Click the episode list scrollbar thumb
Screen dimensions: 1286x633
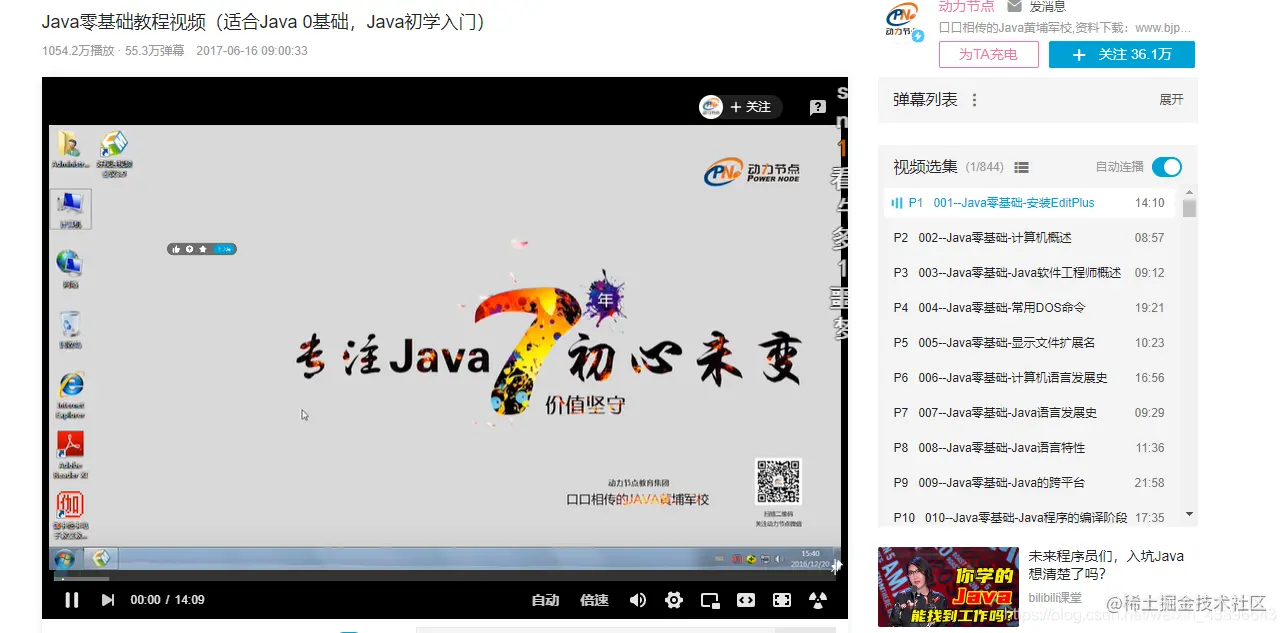click(1189, 208)
